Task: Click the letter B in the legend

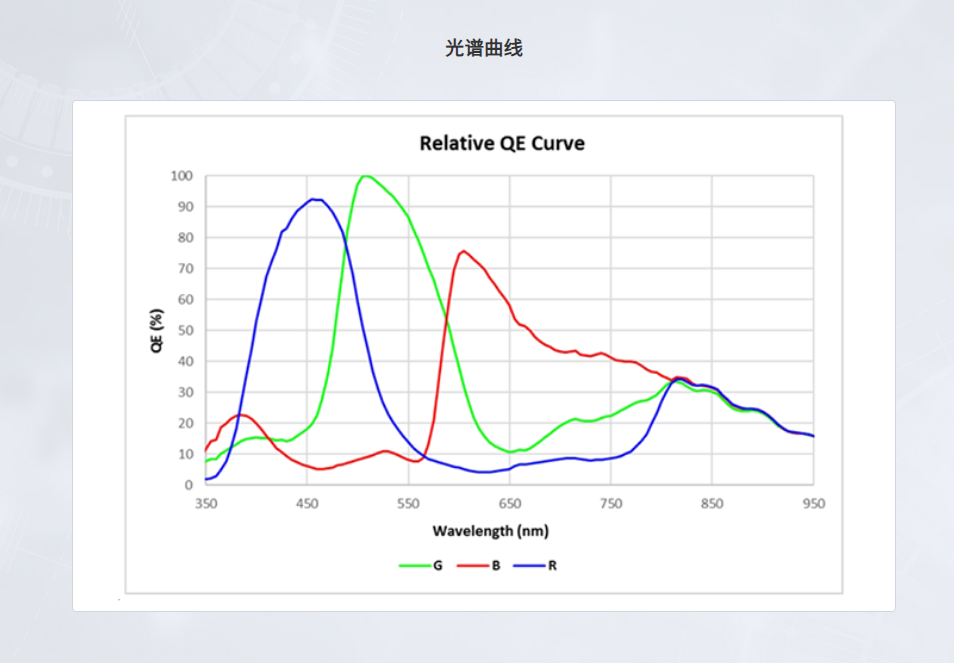Action: (x=495, y=565)
